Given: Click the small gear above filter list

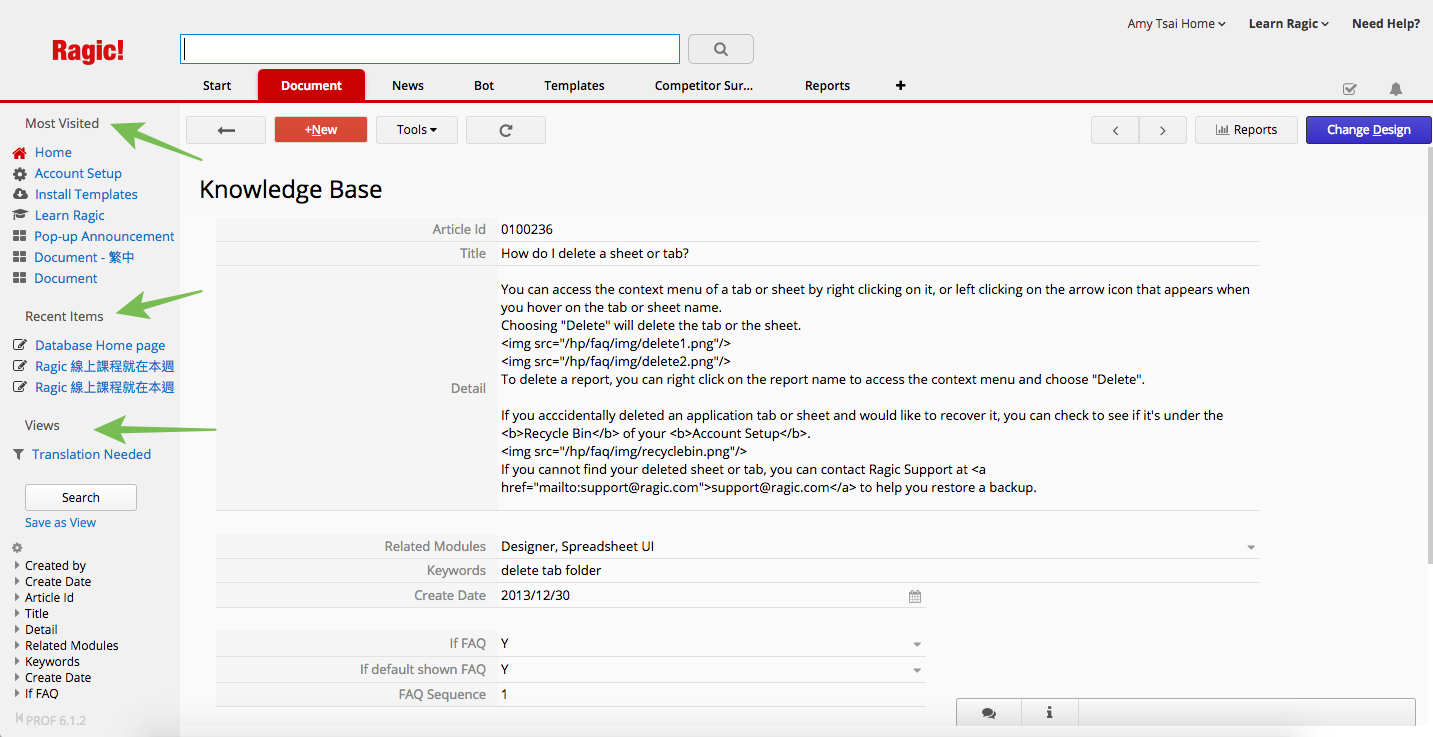Looking at the screenshot, I should [17, 548].
